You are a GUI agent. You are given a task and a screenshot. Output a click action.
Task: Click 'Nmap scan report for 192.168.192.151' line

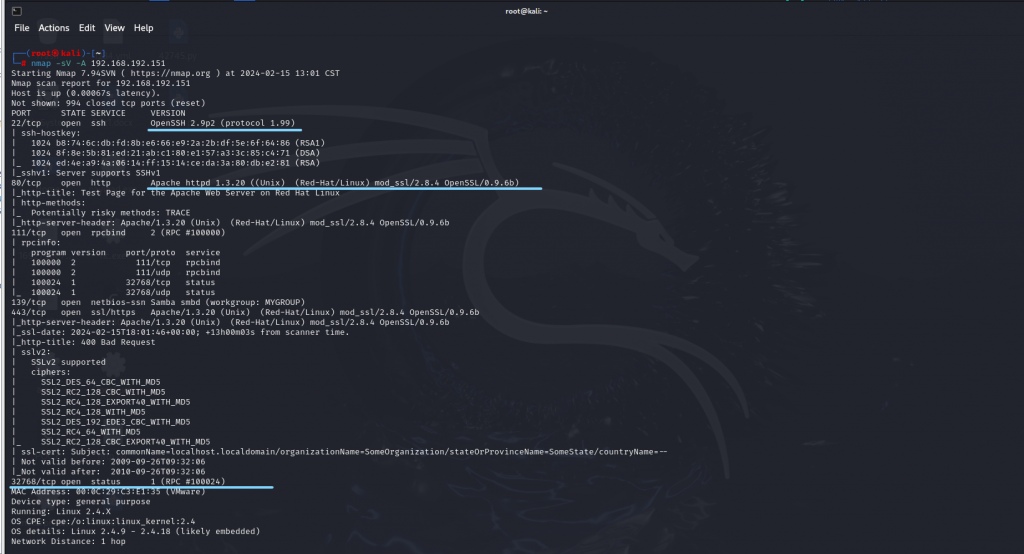click(x=101, y=83)
